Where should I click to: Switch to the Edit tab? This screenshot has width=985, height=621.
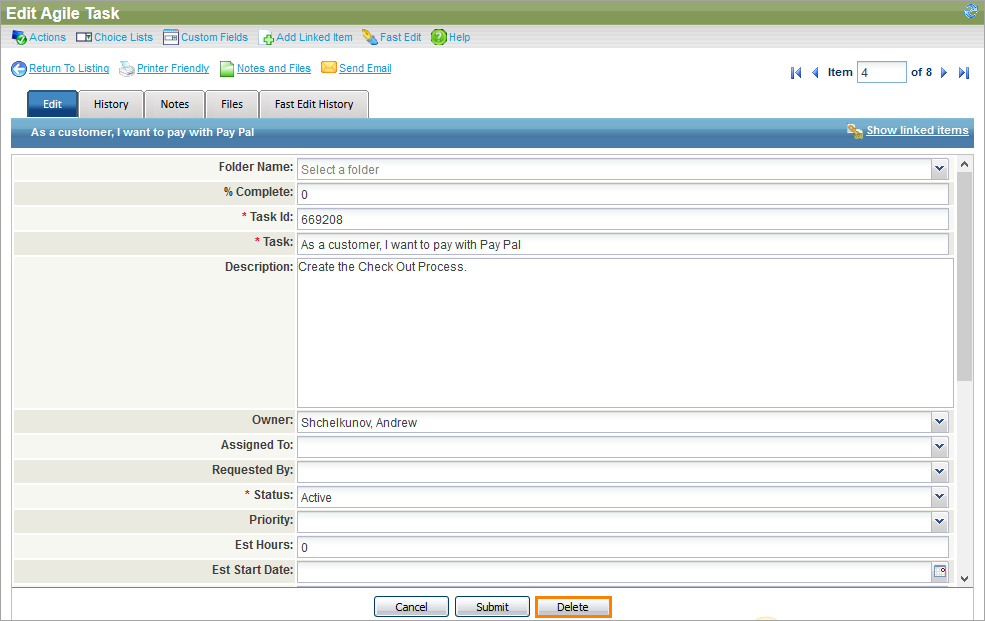tap(53, 104)
